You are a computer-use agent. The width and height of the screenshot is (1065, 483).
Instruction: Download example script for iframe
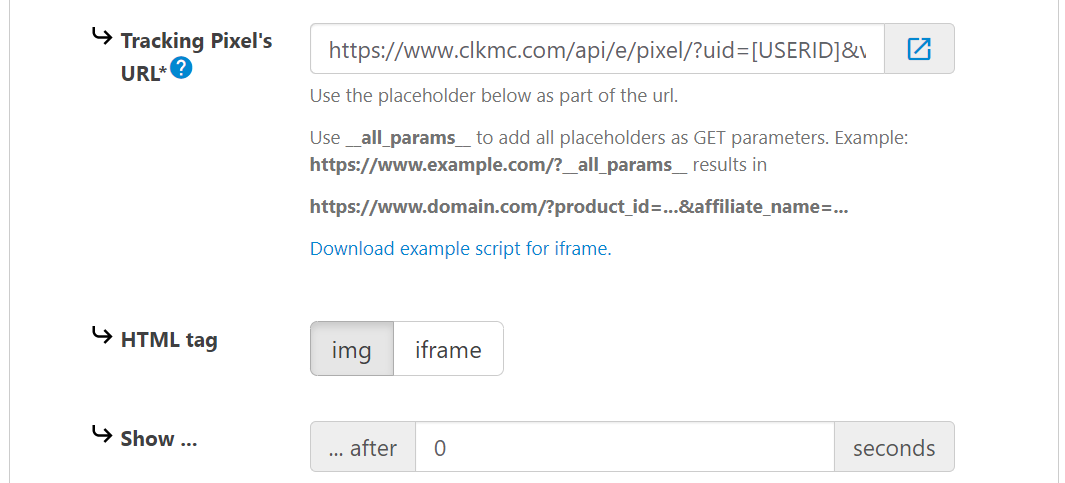(459, 249)
